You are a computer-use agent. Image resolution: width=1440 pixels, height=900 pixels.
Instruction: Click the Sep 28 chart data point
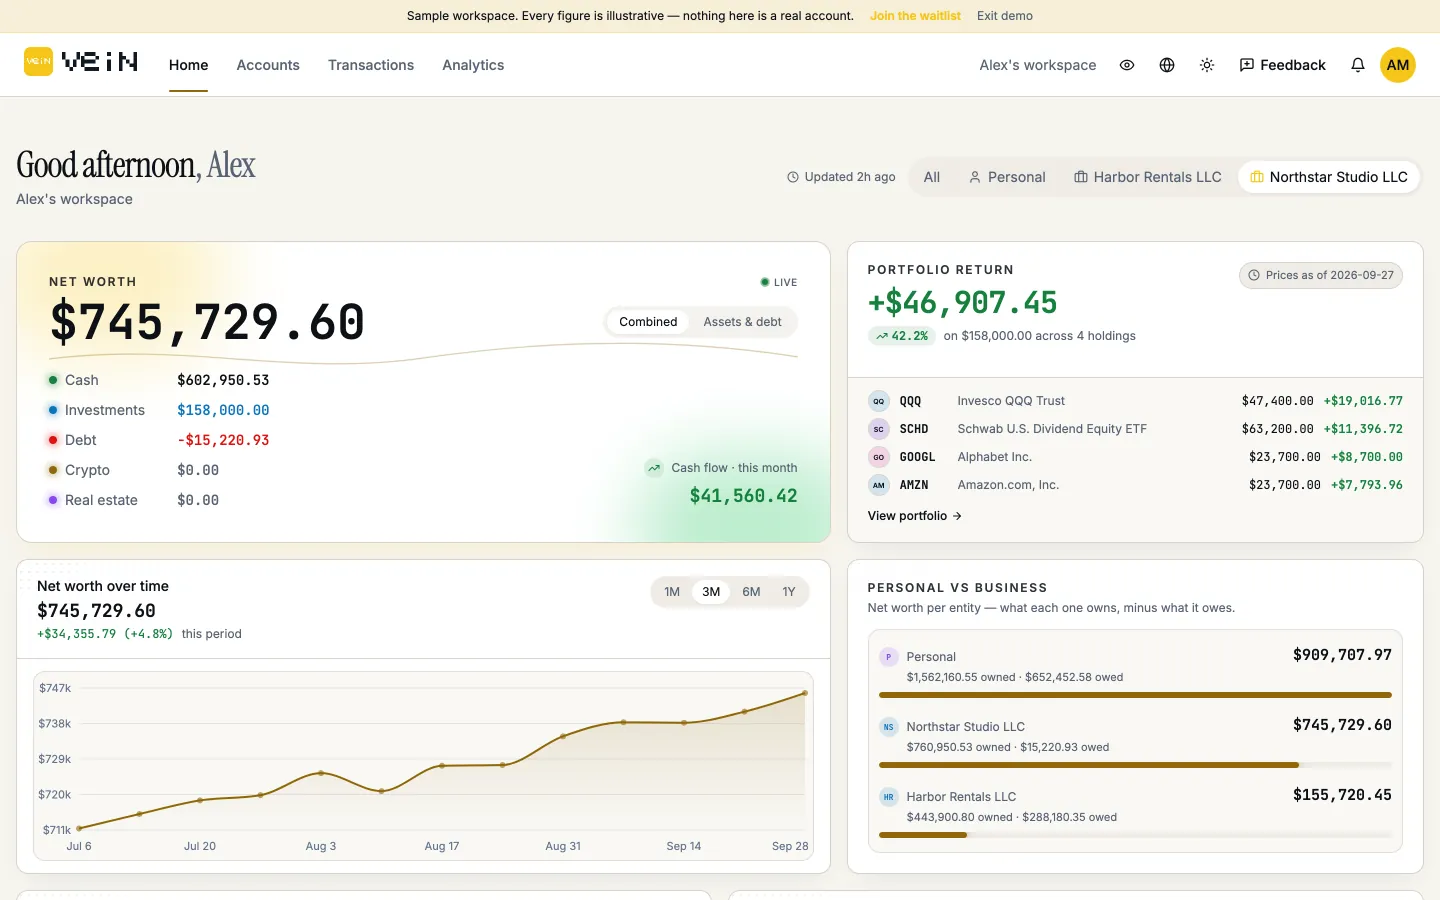coord(805,693)
